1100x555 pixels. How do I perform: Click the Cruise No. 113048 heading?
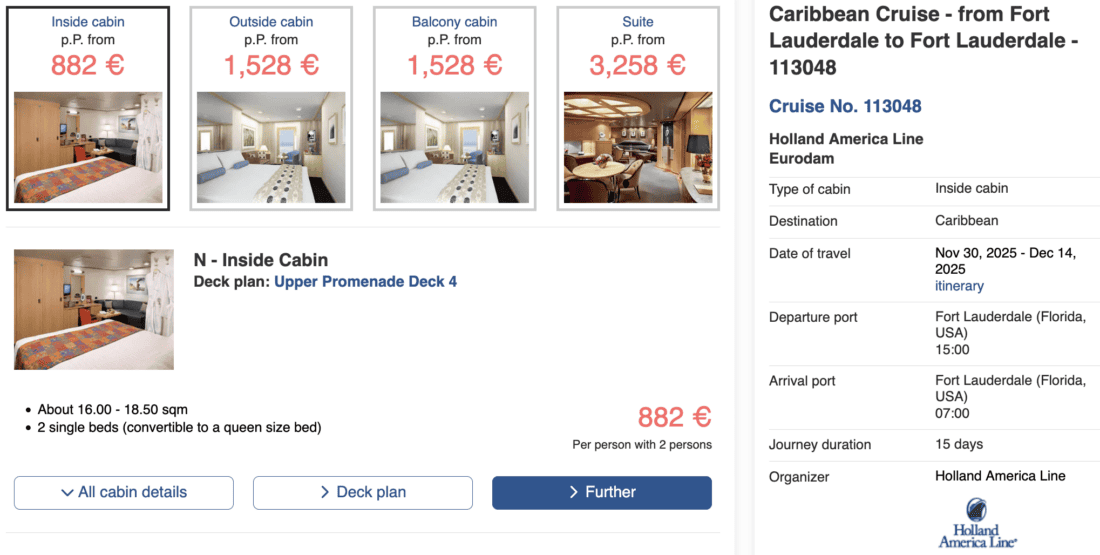(x=845, y=106)
